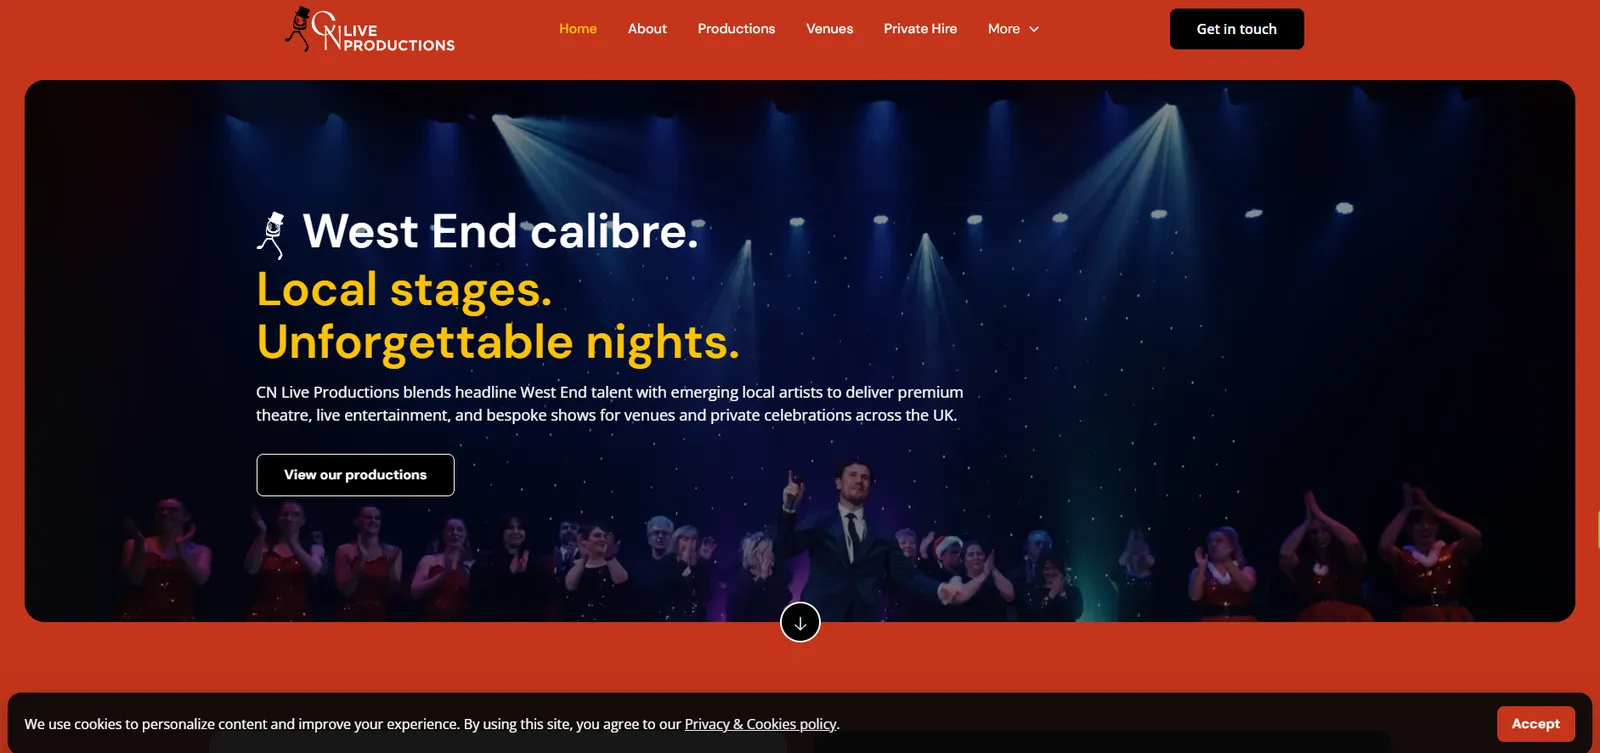Image resolution: width=1600 pixels, height=753 pixels.
Task: Click the top-hat mascot beside West End calibre
Action: [271, 236]
